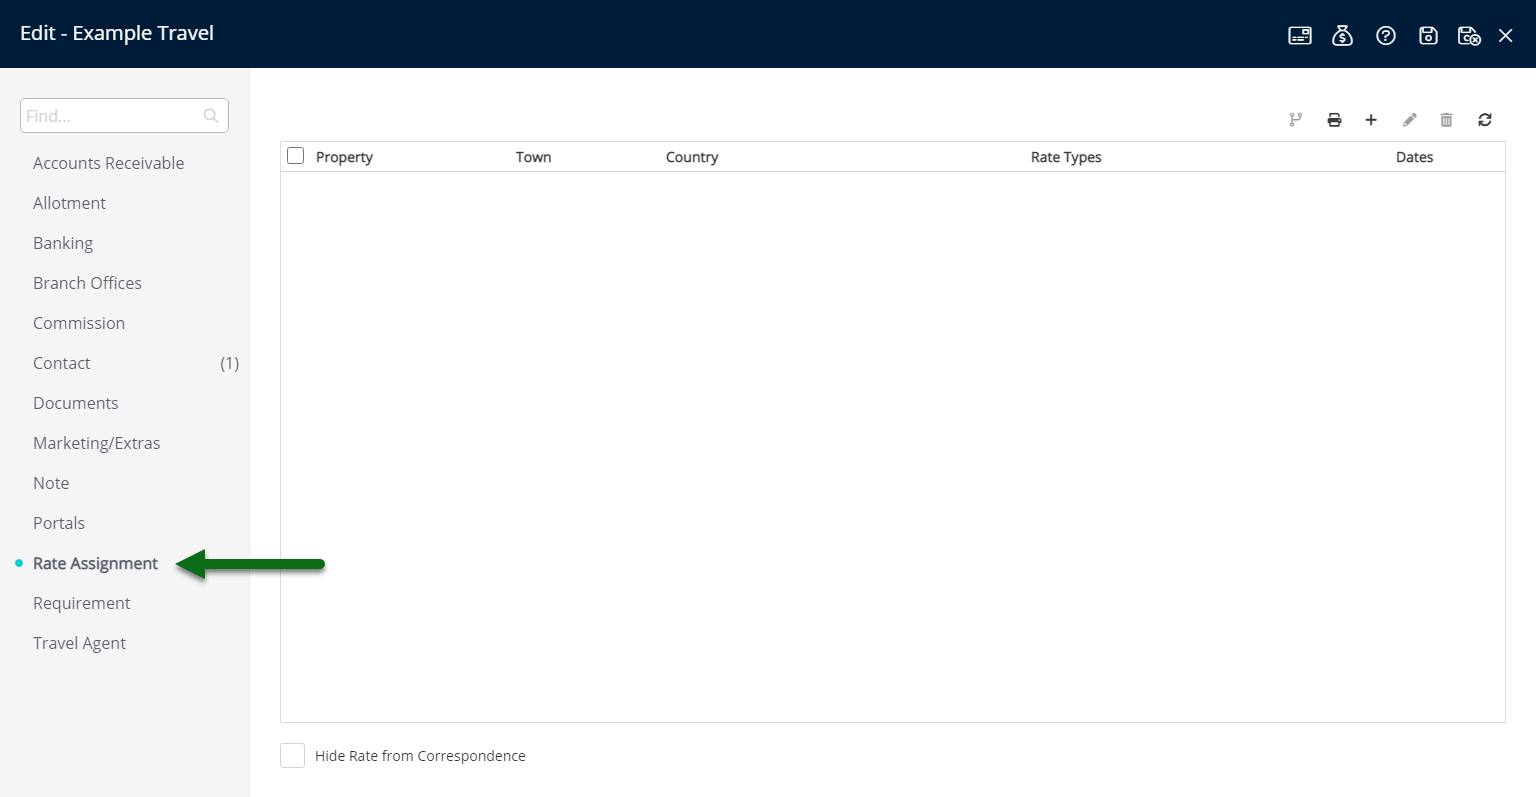Open the card/voucher icon in header

tap(1300, 36)
